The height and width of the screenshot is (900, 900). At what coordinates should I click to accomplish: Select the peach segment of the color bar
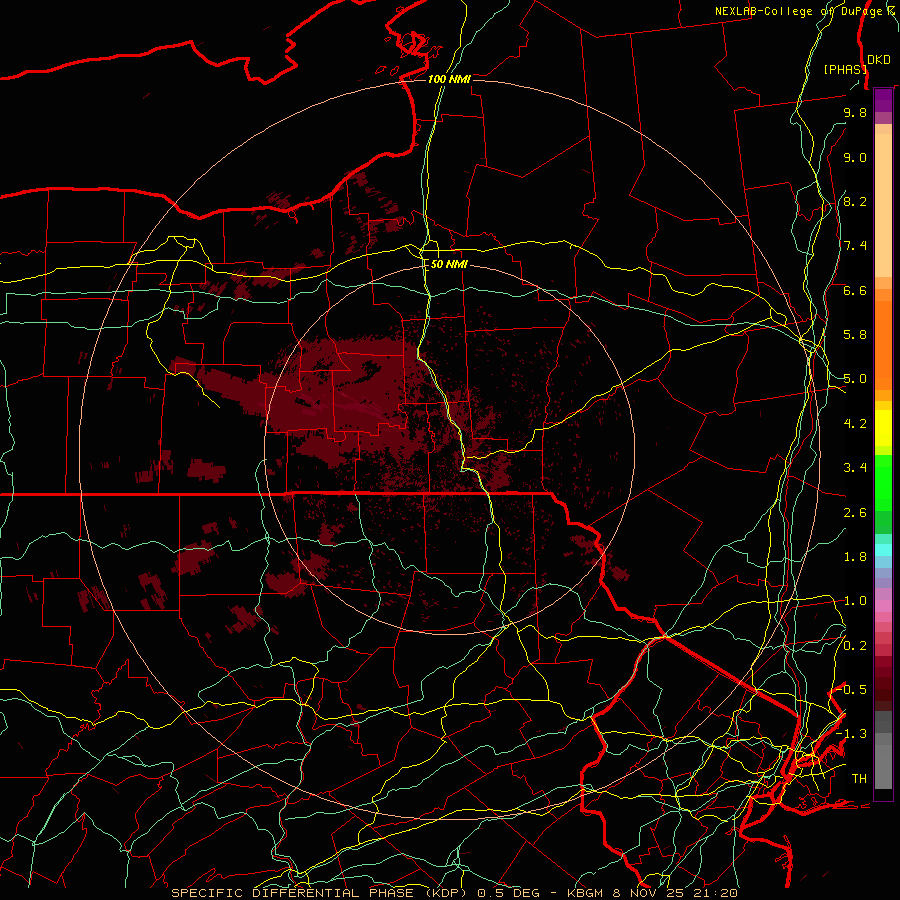click(883, 205)
